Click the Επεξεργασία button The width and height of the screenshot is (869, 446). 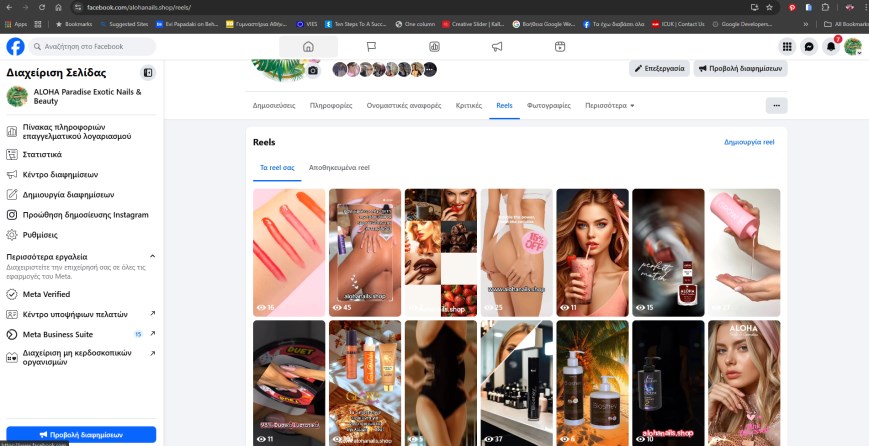tap(659, 69)
